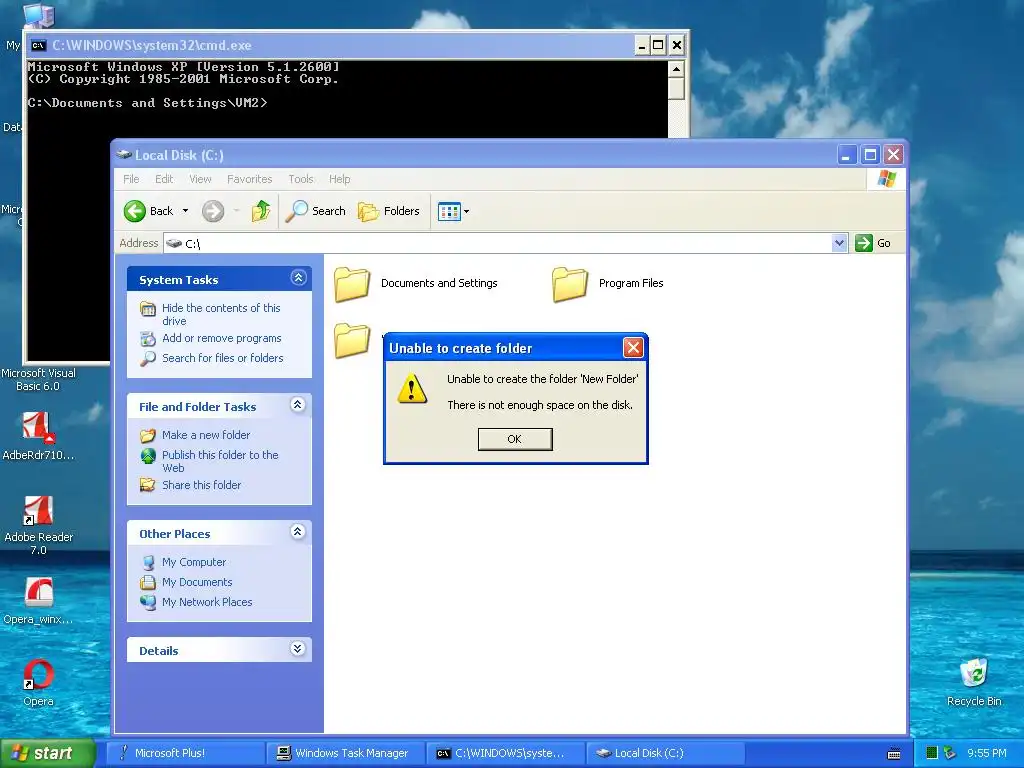Click Search for files or folders link

[223, 358]
